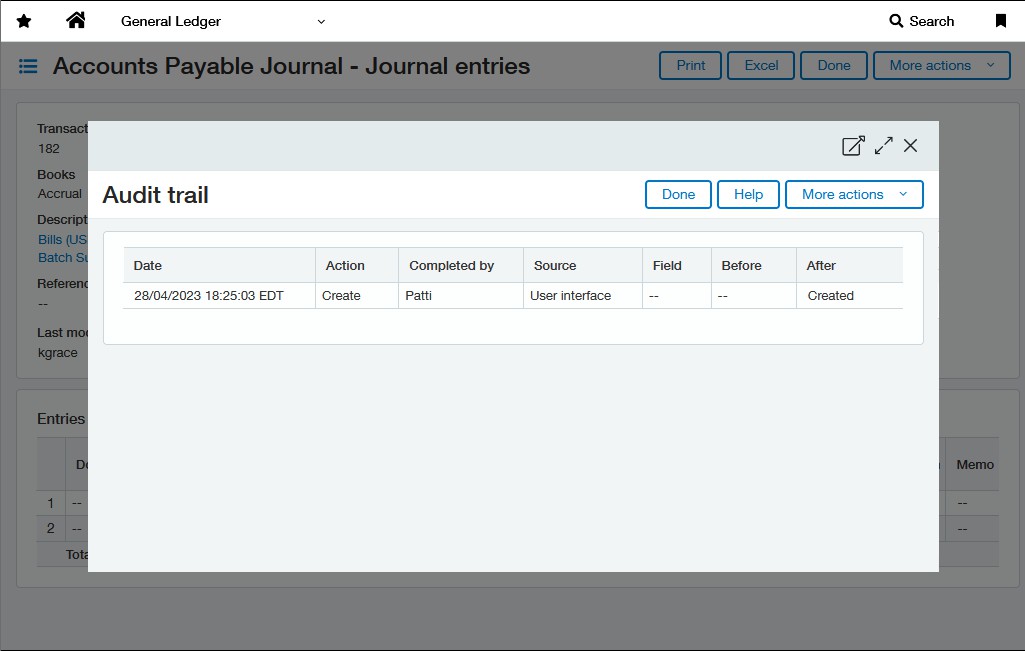Click the Source column header
This screenshot has height=651, width=1025.
555,266
